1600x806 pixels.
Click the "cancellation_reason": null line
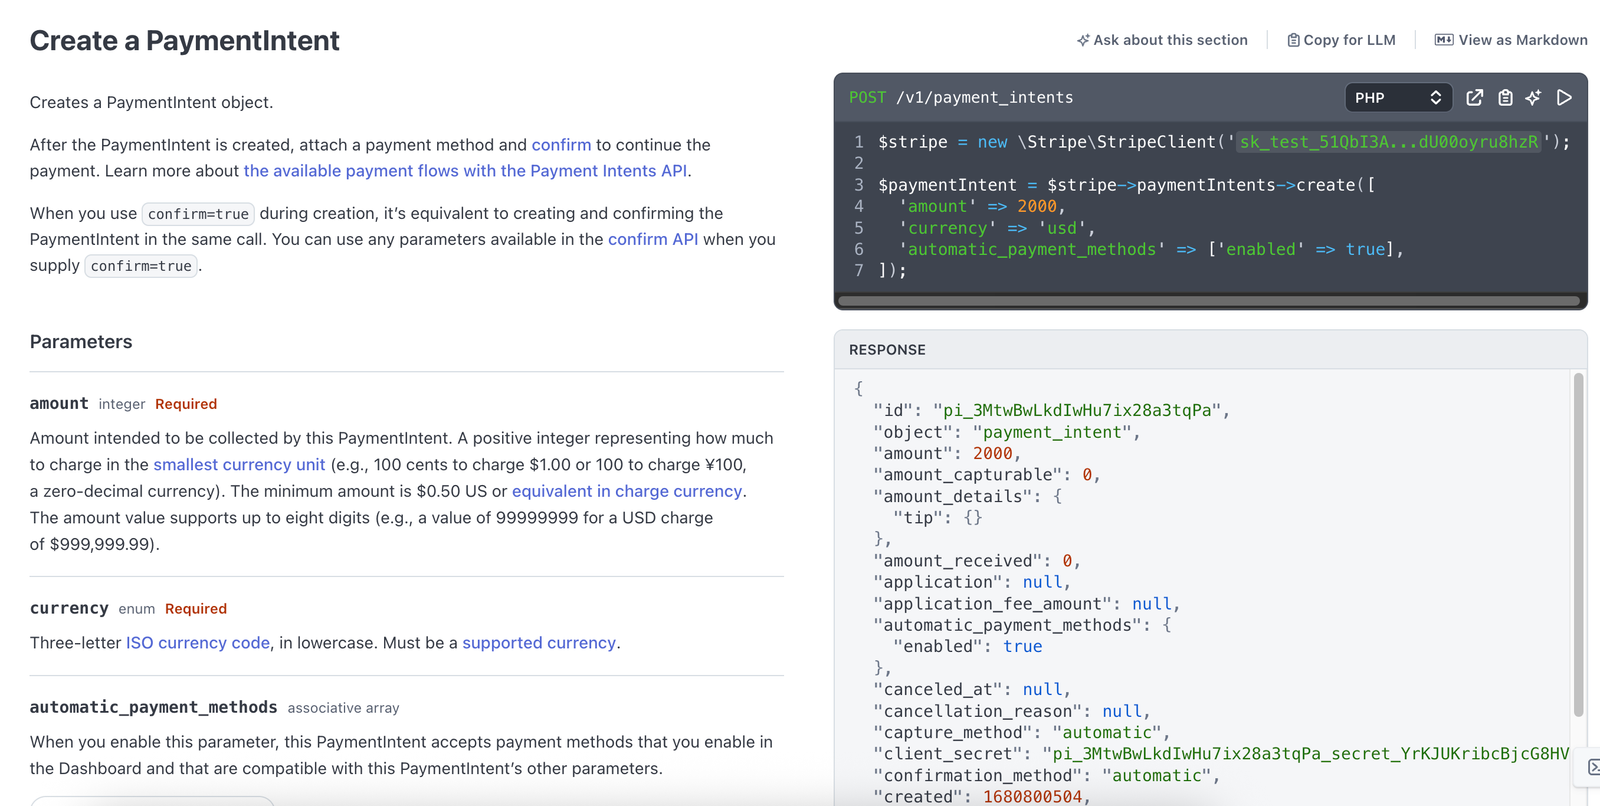(x=1012, y=711)
